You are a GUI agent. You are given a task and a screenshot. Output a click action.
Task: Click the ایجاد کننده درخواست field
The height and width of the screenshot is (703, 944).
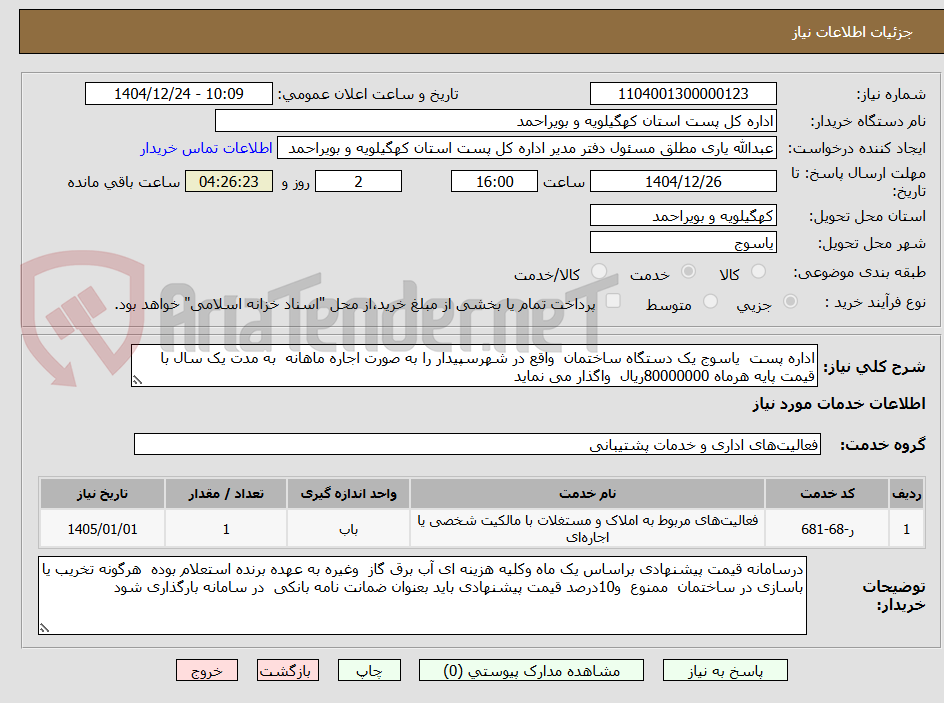(527, 148)
